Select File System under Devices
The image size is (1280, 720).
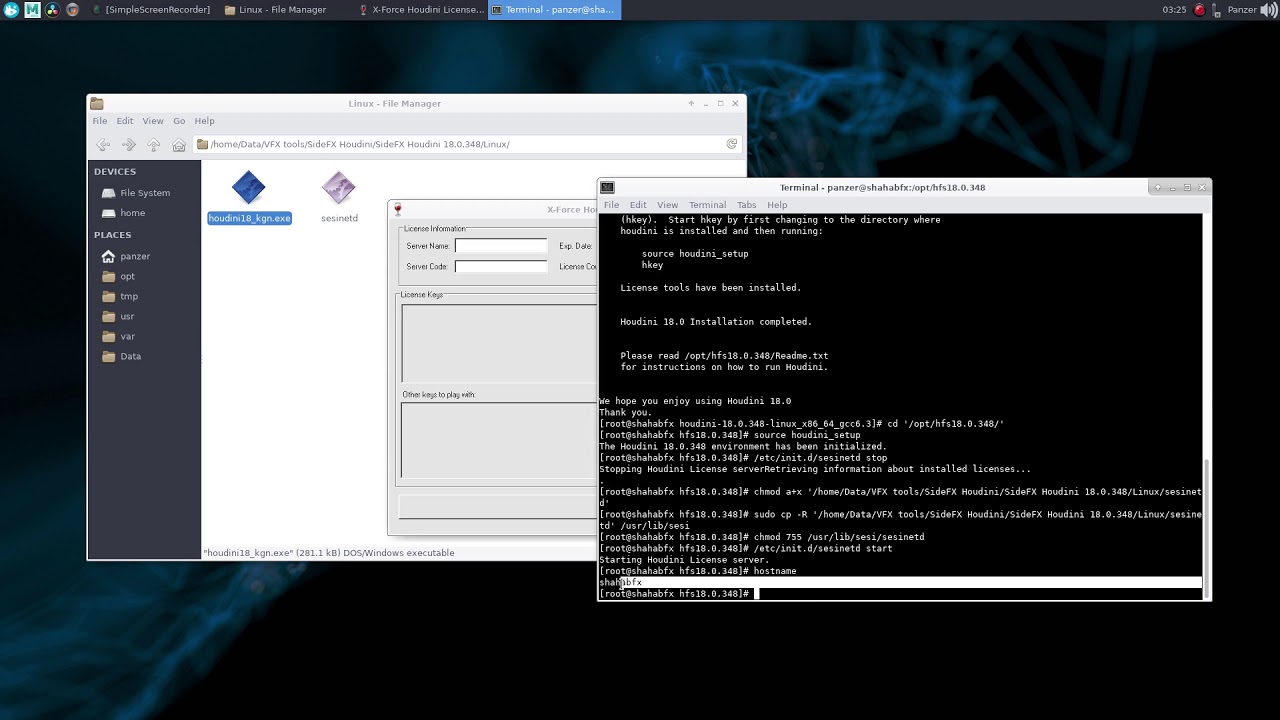coord(144,193)
